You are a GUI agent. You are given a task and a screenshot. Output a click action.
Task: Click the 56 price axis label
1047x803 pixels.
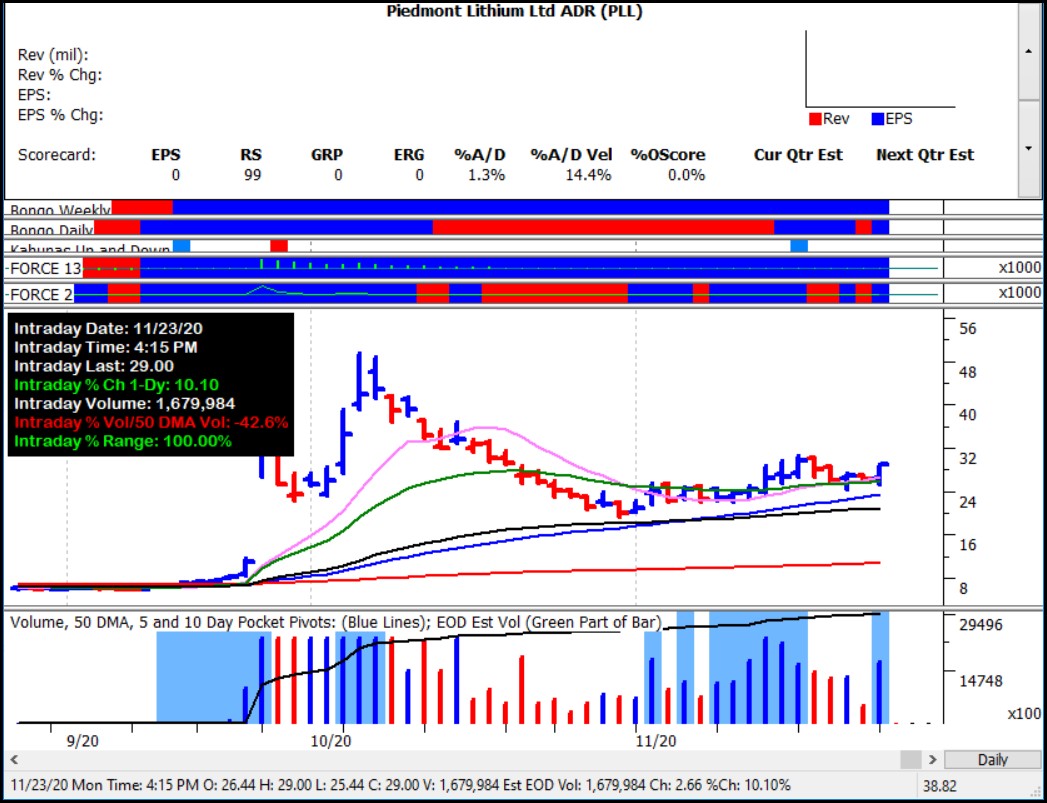click(968, 328)
